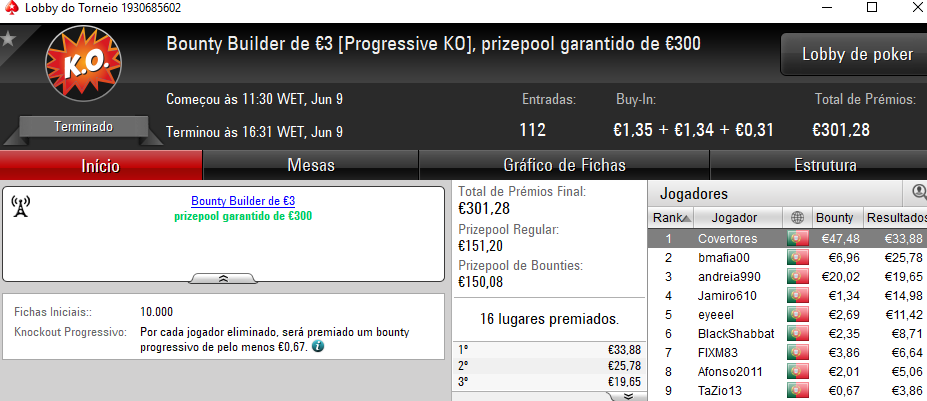Click the player search magnifier icon
This screenshot has width=927, height=401.
919,192
